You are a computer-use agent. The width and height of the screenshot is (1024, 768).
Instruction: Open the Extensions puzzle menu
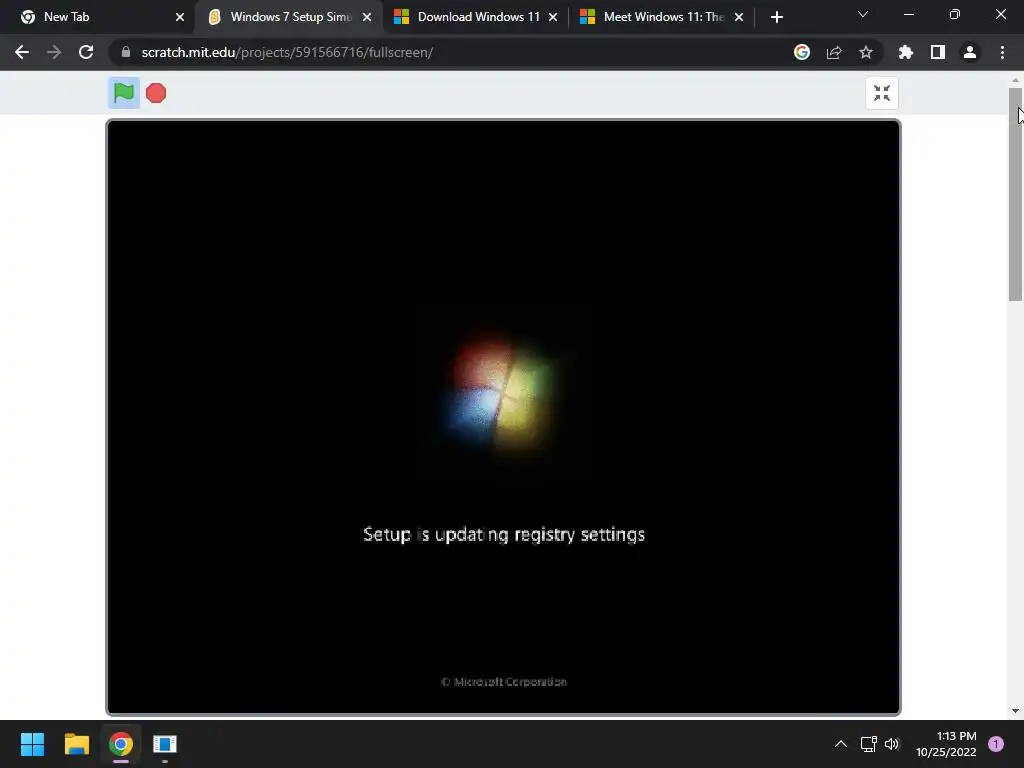906,52
